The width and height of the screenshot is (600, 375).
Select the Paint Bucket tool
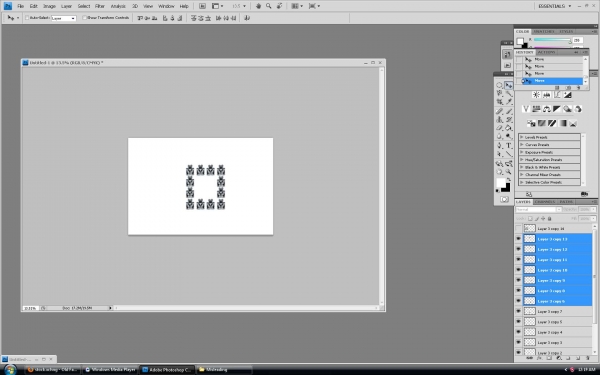[509, 128]
